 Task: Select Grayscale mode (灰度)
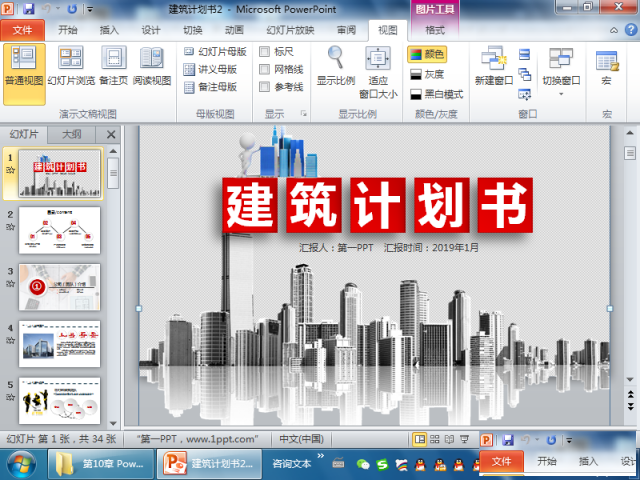pos(427,74)
